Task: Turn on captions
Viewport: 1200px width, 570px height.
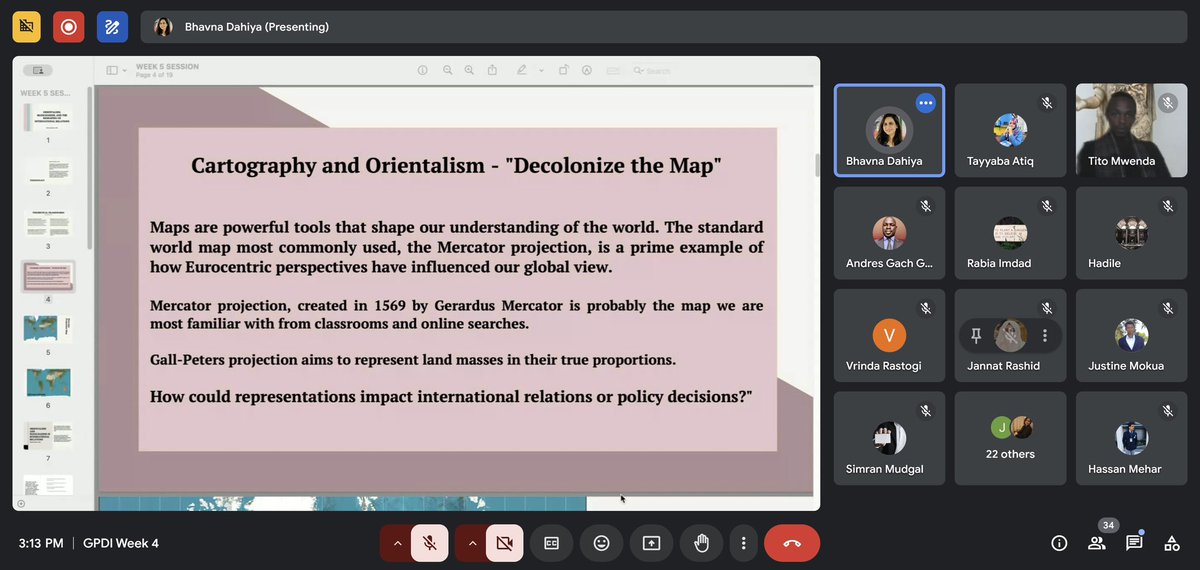Action: coord(551,543)
